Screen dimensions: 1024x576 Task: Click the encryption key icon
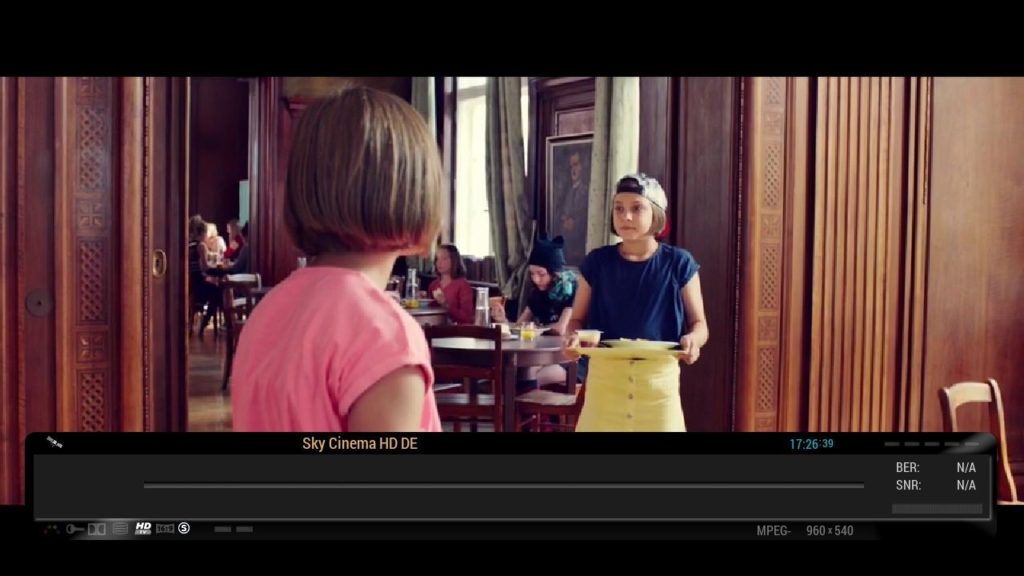74,529
